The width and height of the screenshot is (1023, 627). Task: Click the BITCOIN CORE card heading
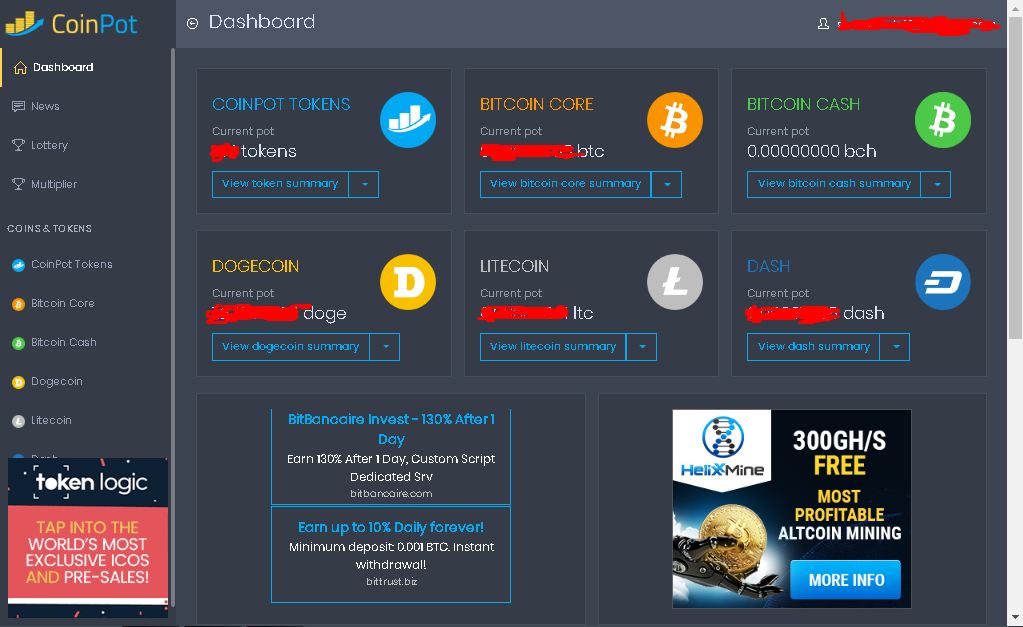(536, 104)
